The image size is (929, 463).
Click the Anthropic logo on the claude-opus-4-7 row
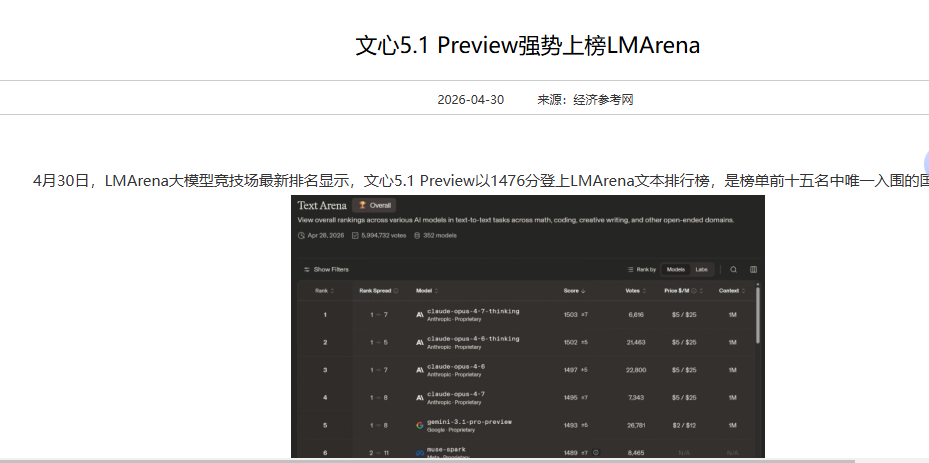(x=419, y=398)
